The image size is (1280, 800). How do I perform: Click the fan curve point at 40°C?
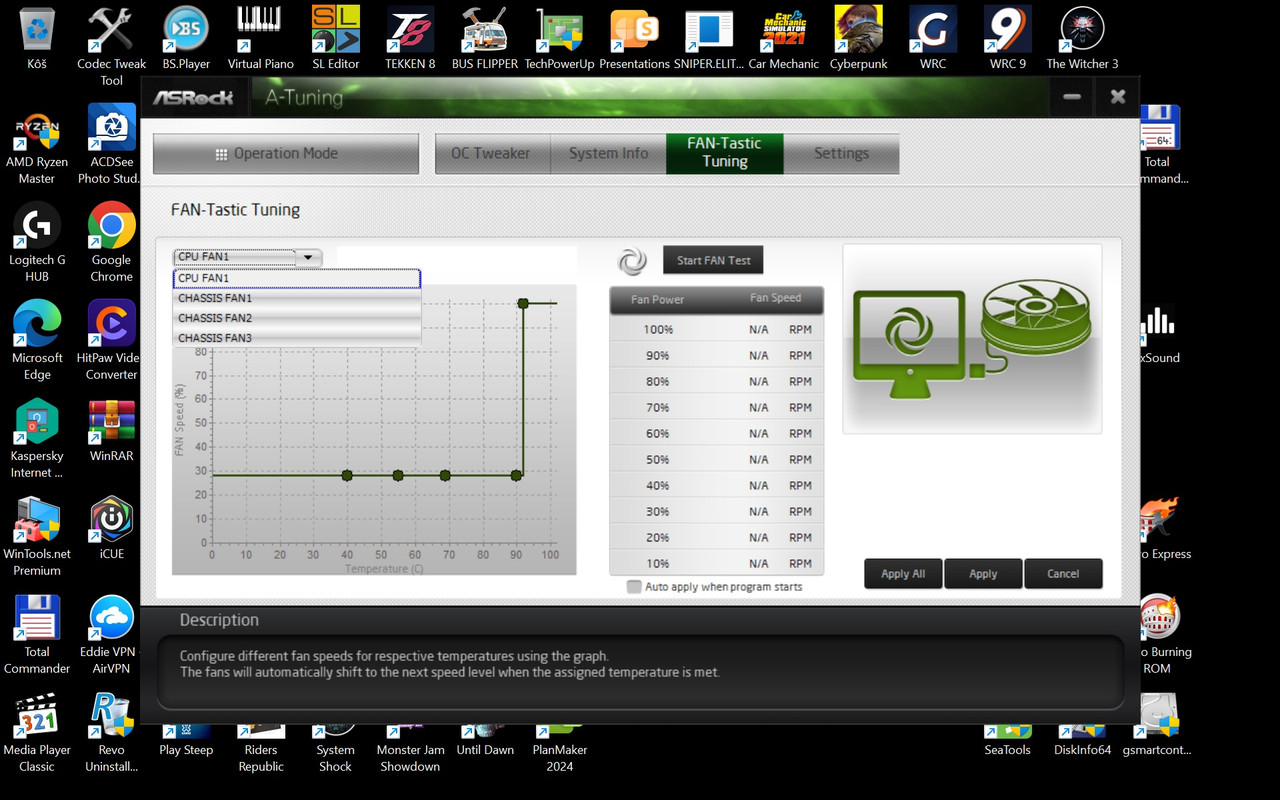tap(347, 476)
